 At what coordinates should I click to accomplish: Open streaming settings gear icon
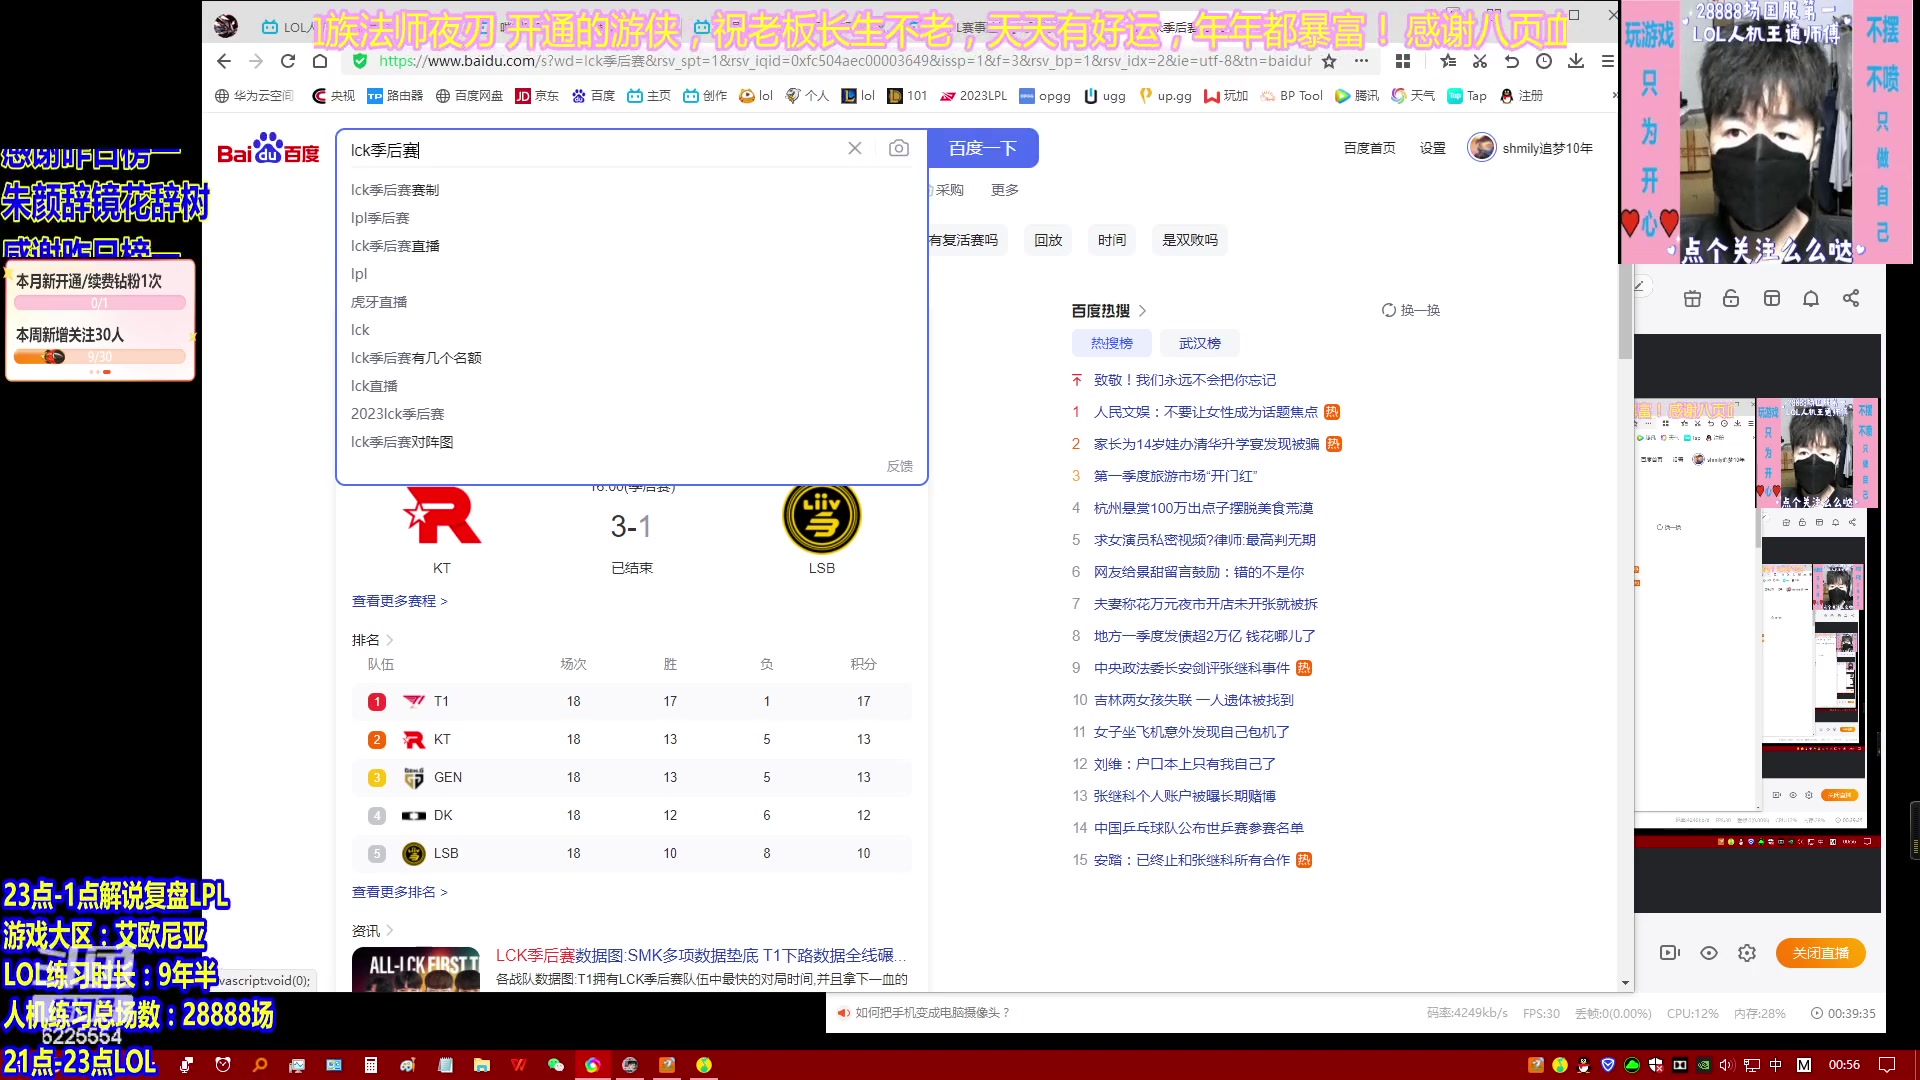[x=1747, y=953]
